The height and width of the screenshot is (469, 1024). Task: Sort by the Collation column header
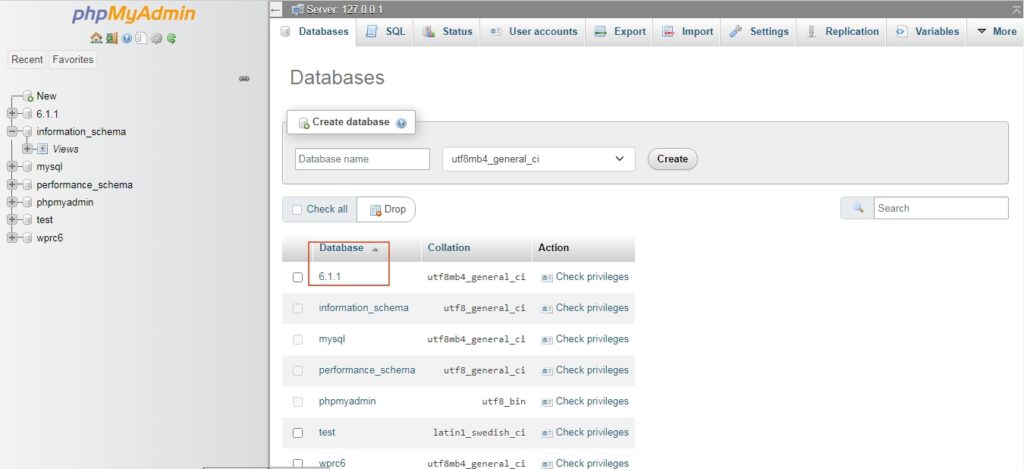449,248
